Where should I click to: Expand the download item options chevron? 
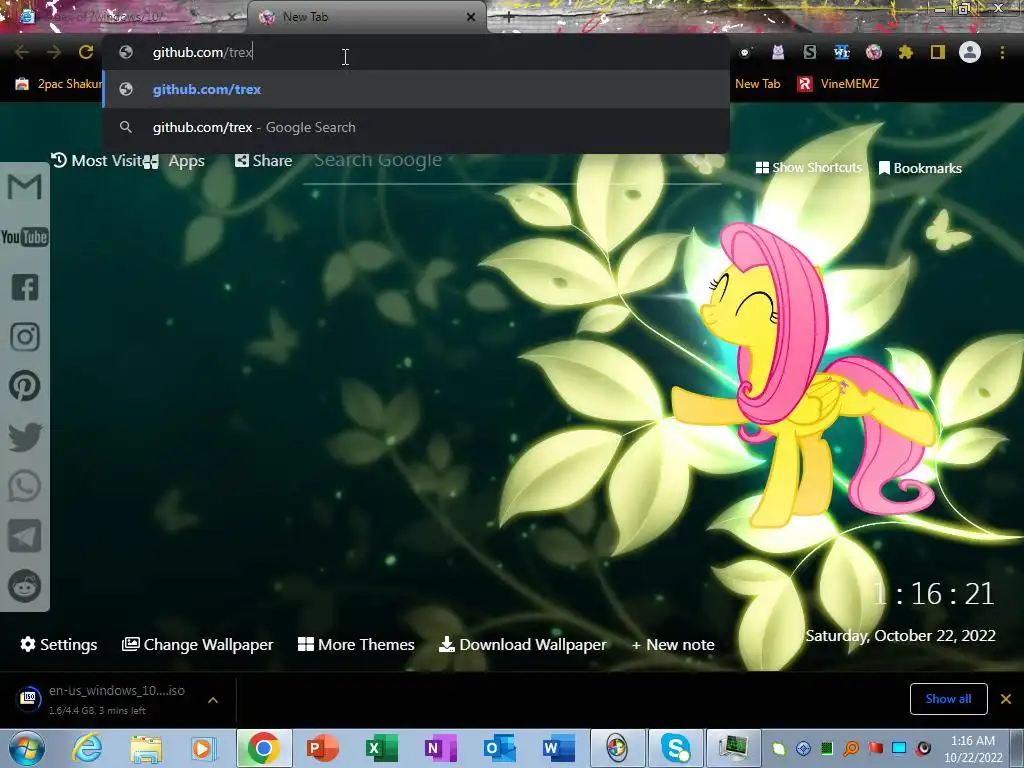[x=213, y=700]
